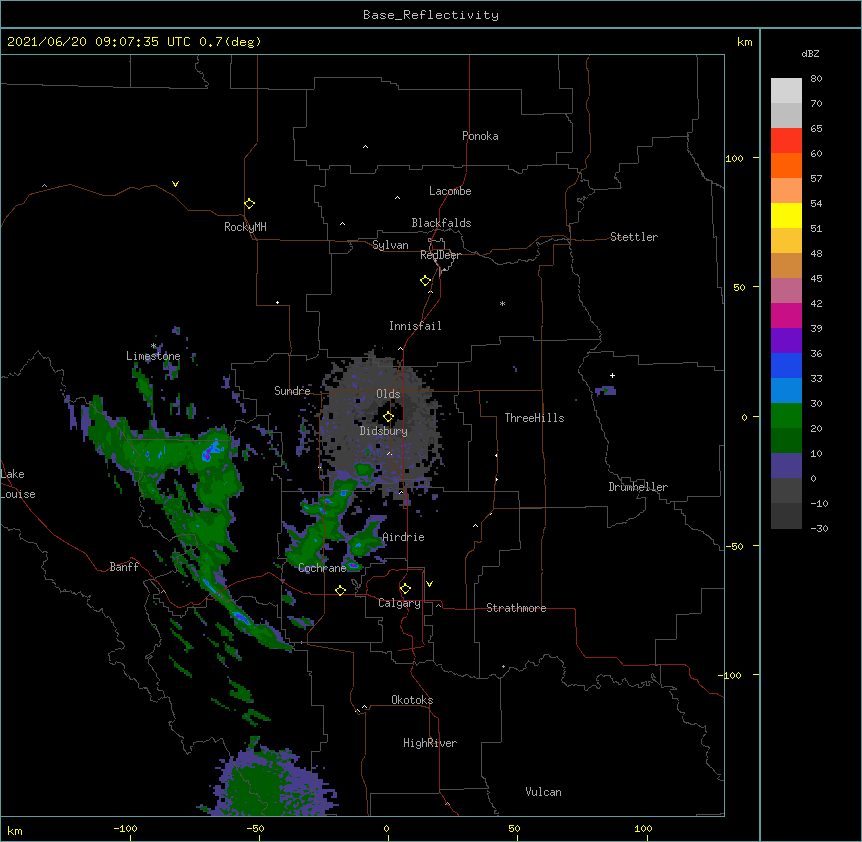Click the yellow marker above Calgary label
Image resolution: width=862 pixels, height=842 pixels.
[405, 589]
